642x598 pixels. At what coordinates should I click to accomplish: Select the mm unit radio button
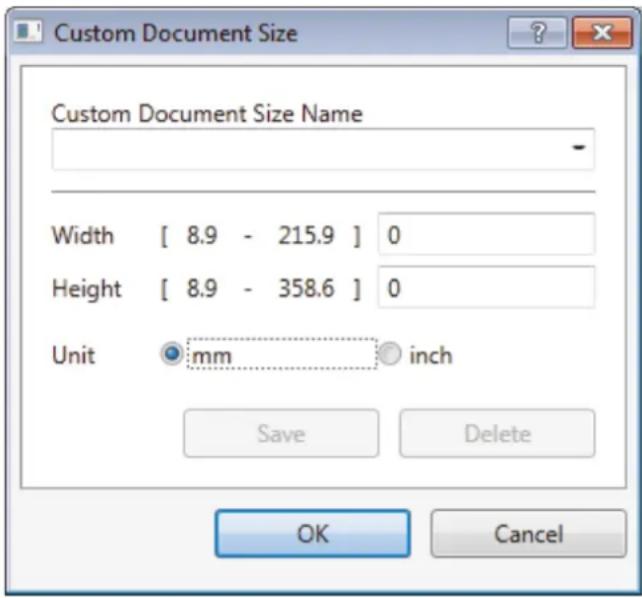[172, 354]
